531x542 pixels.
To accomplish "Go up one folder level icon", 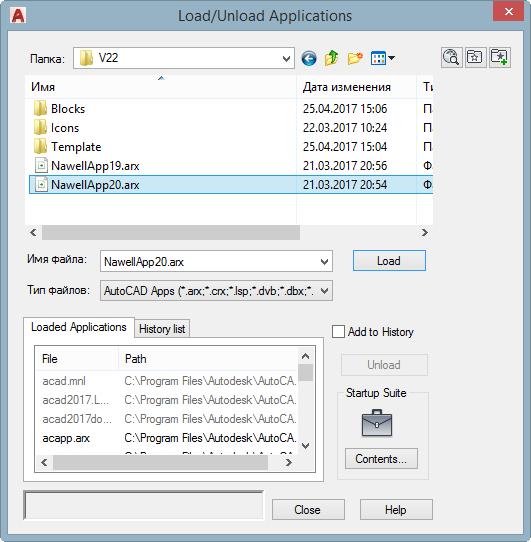I will [x=331, y=58].
